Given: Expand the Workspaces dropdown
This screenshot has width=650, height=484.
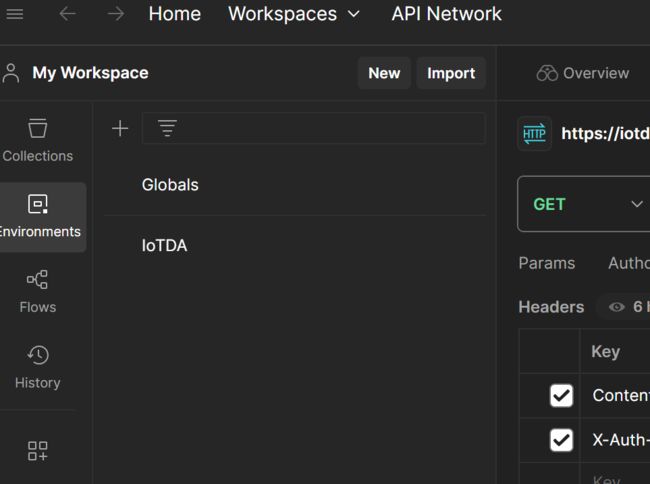Looking at the screenshot, I should point(293,14).
